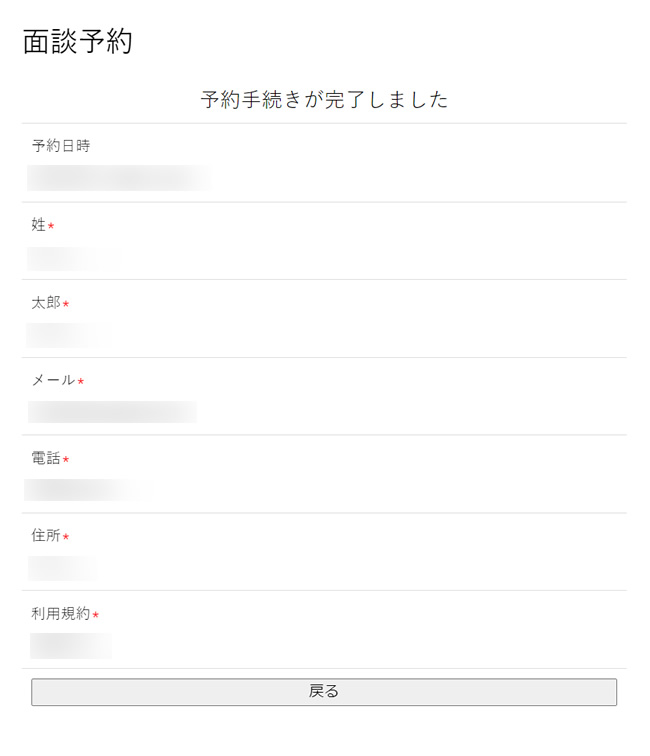The image size is (650, 756).
Task: Click the 住所 field label
Action: 46,536
